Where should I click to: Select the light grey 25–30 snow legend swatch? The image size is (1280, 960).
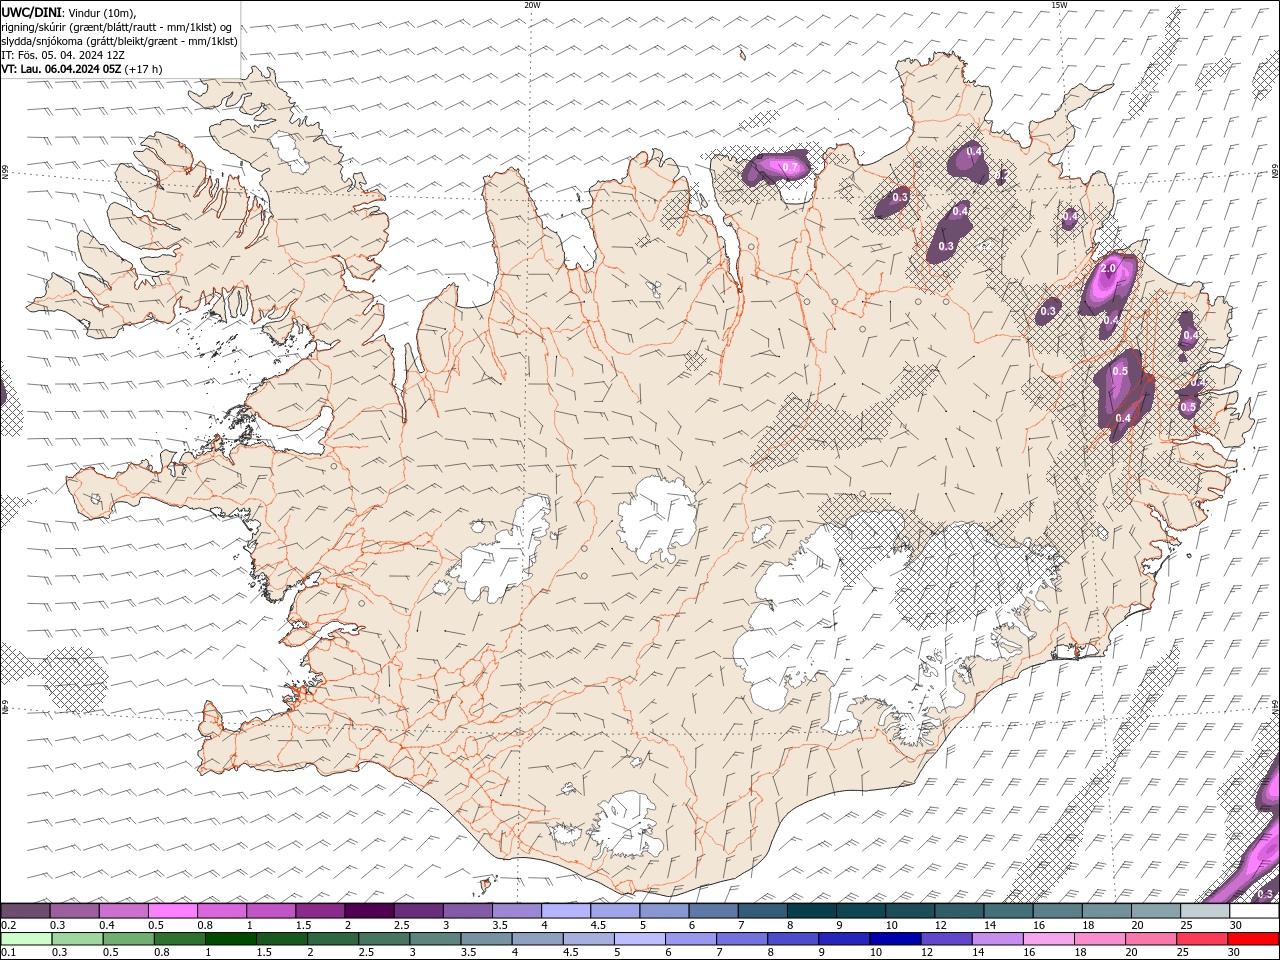(x=1205, y=911)
